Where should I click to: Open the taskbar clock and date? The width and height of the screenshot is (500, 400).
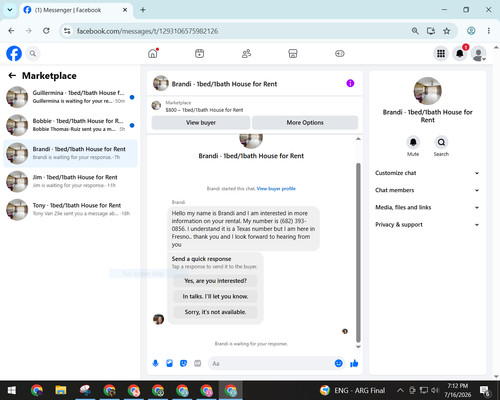pyautogui.click(x=458, y=390)
